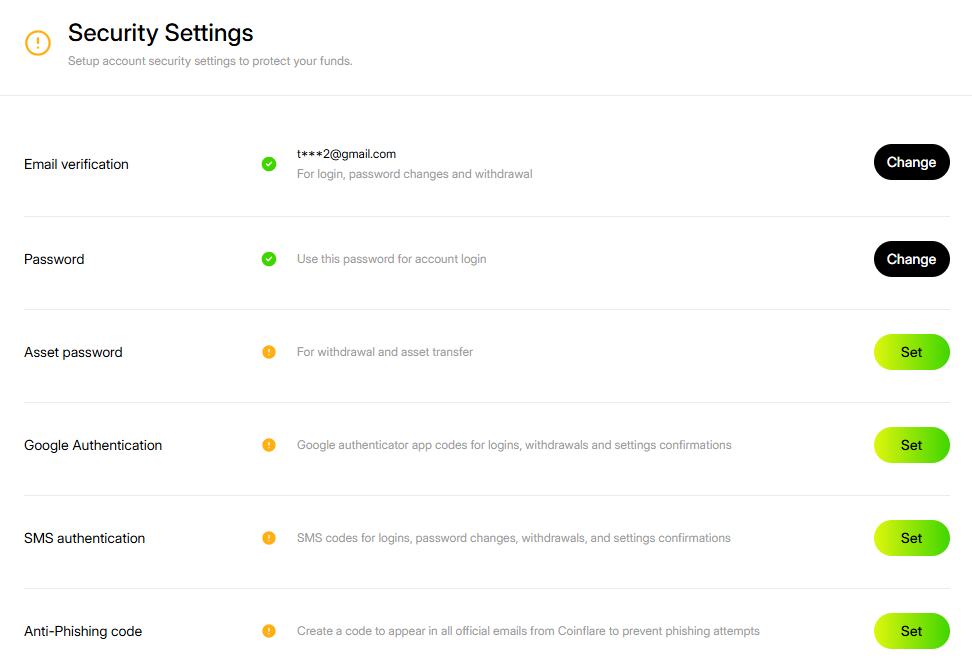Set the Anti-Phishing code
This screenshot has width=972, height=663.
(911, 631)
